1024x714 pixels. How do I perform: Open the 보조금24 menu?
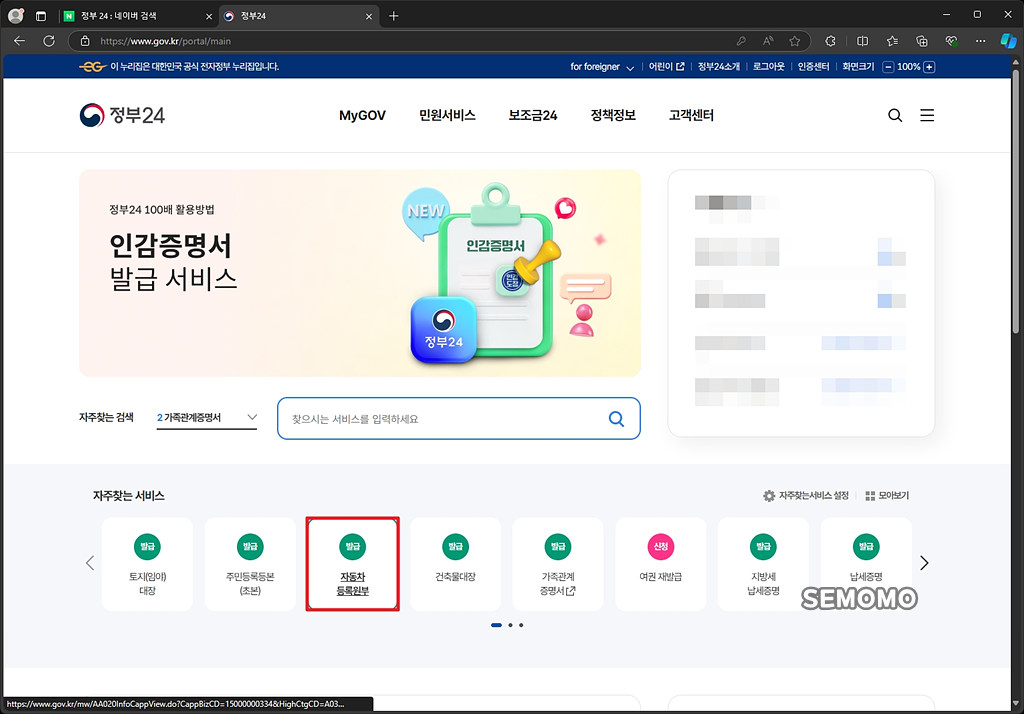coord(533,116)
